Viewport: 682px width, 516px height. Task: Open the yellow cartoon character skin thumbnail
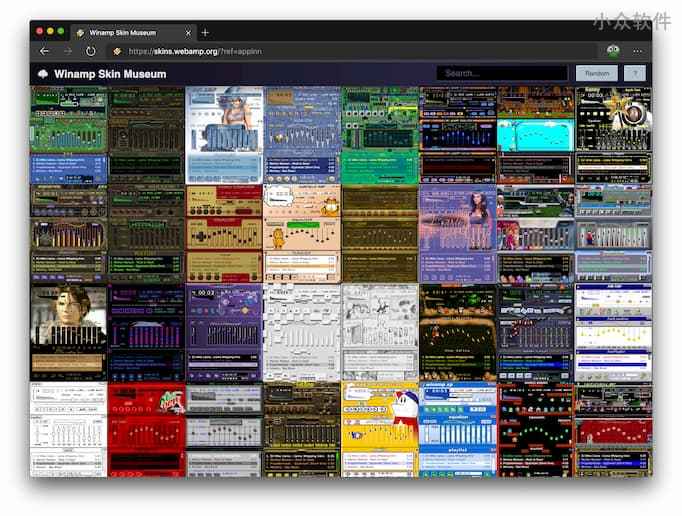[x=380, y=430]
